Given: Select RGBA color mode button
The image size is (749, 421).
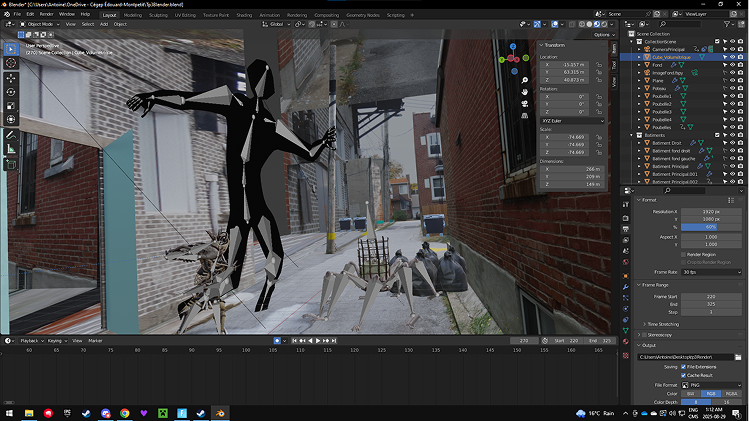Looking at the screenshot, I should [730, 393].
